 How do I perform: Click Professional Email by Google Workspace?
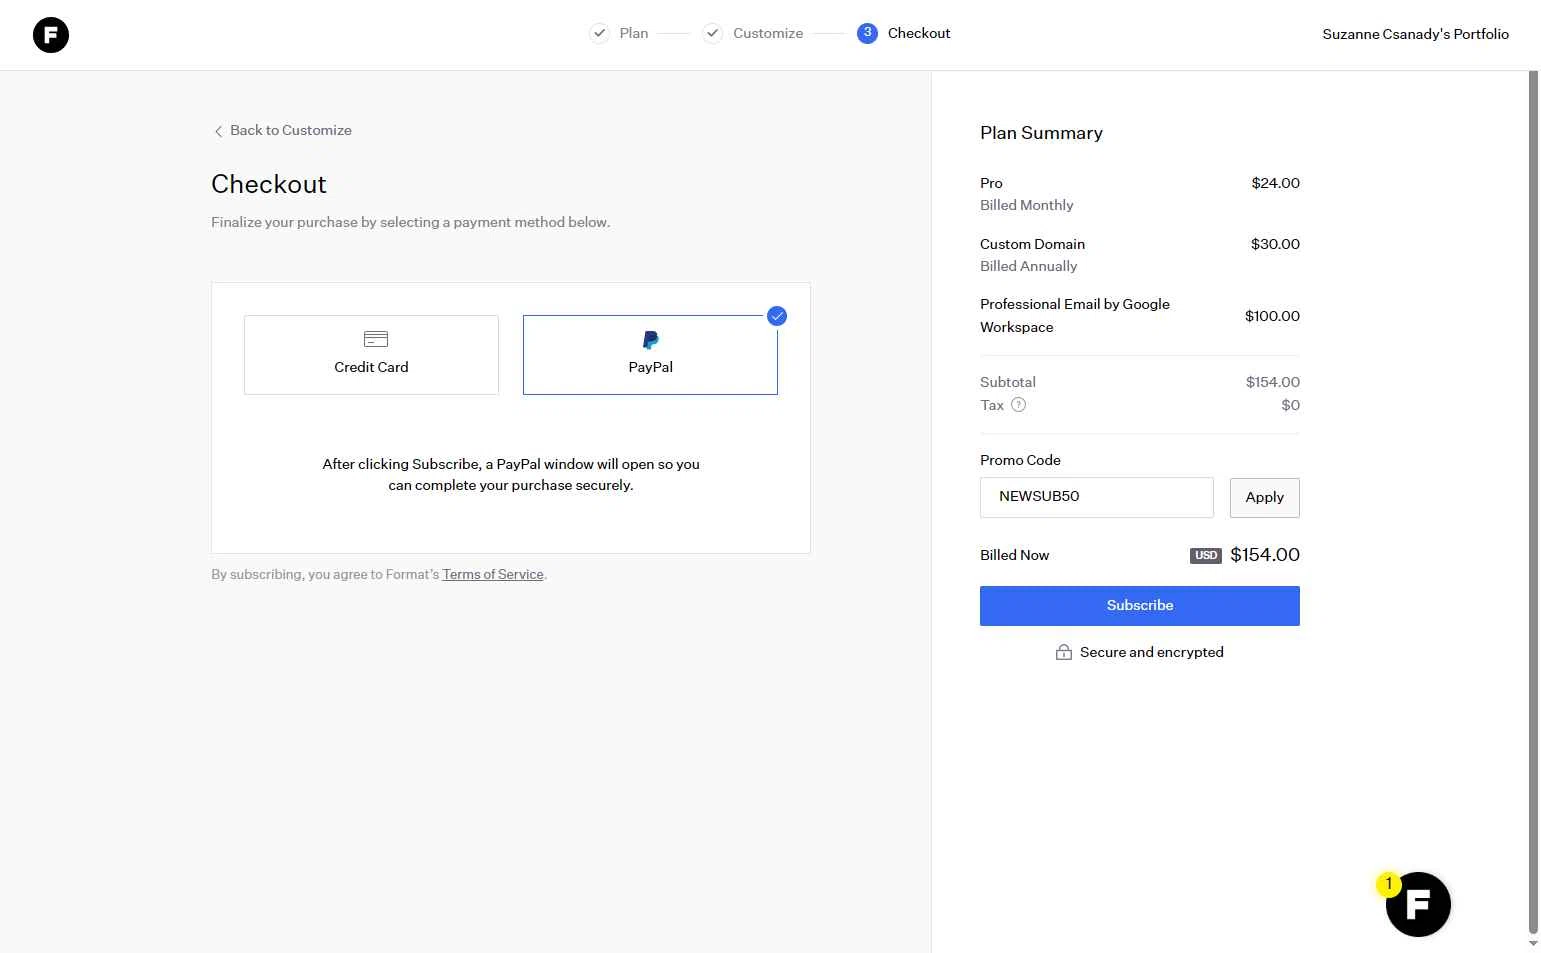[1075, 315]
